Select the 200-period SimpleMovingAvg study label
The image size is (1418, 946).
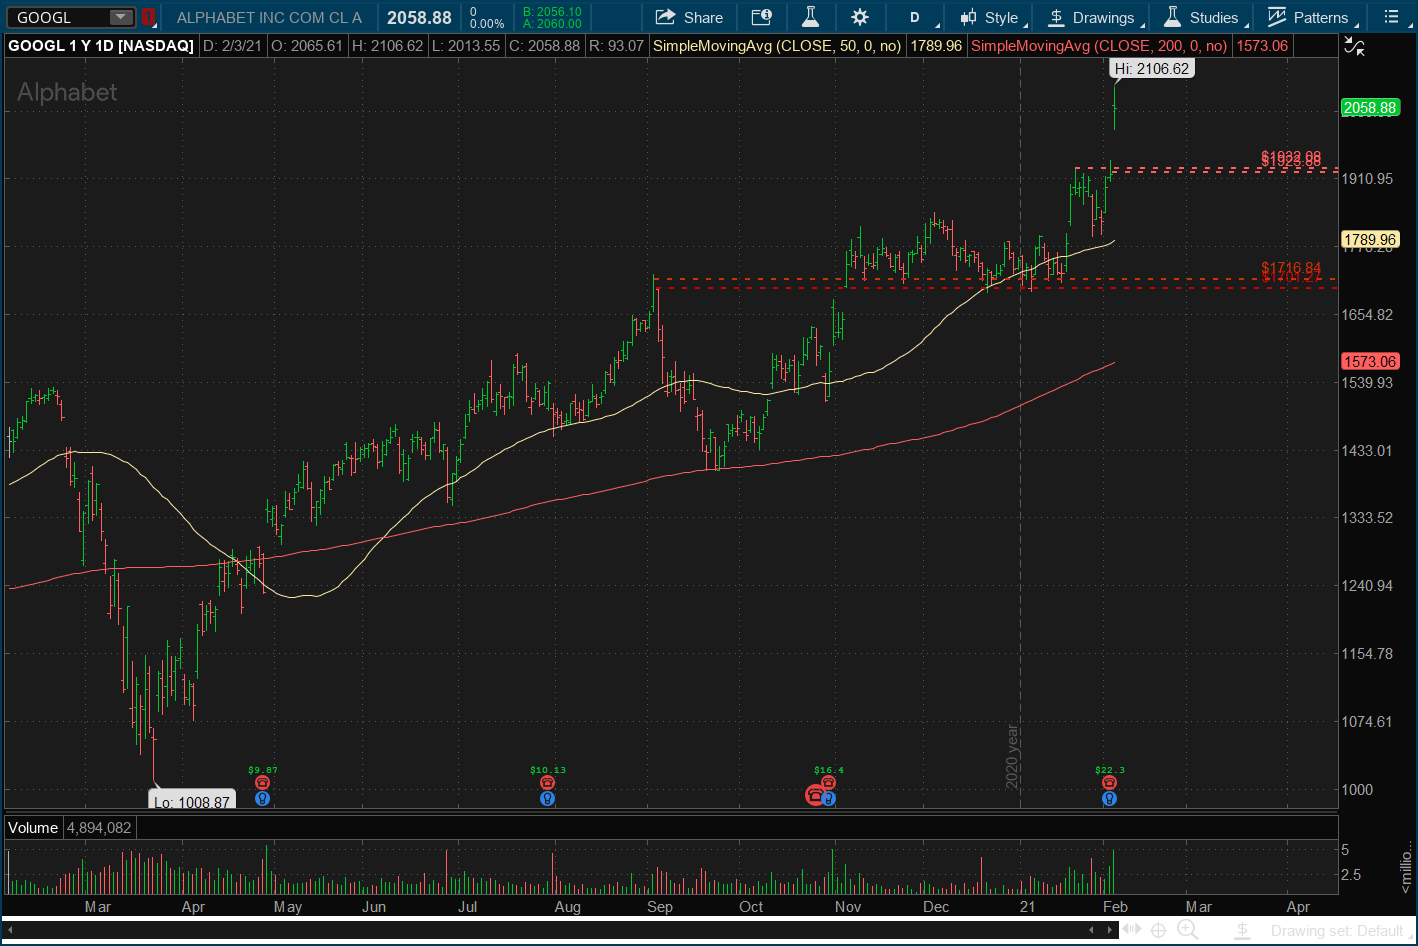coord(1099,46)
